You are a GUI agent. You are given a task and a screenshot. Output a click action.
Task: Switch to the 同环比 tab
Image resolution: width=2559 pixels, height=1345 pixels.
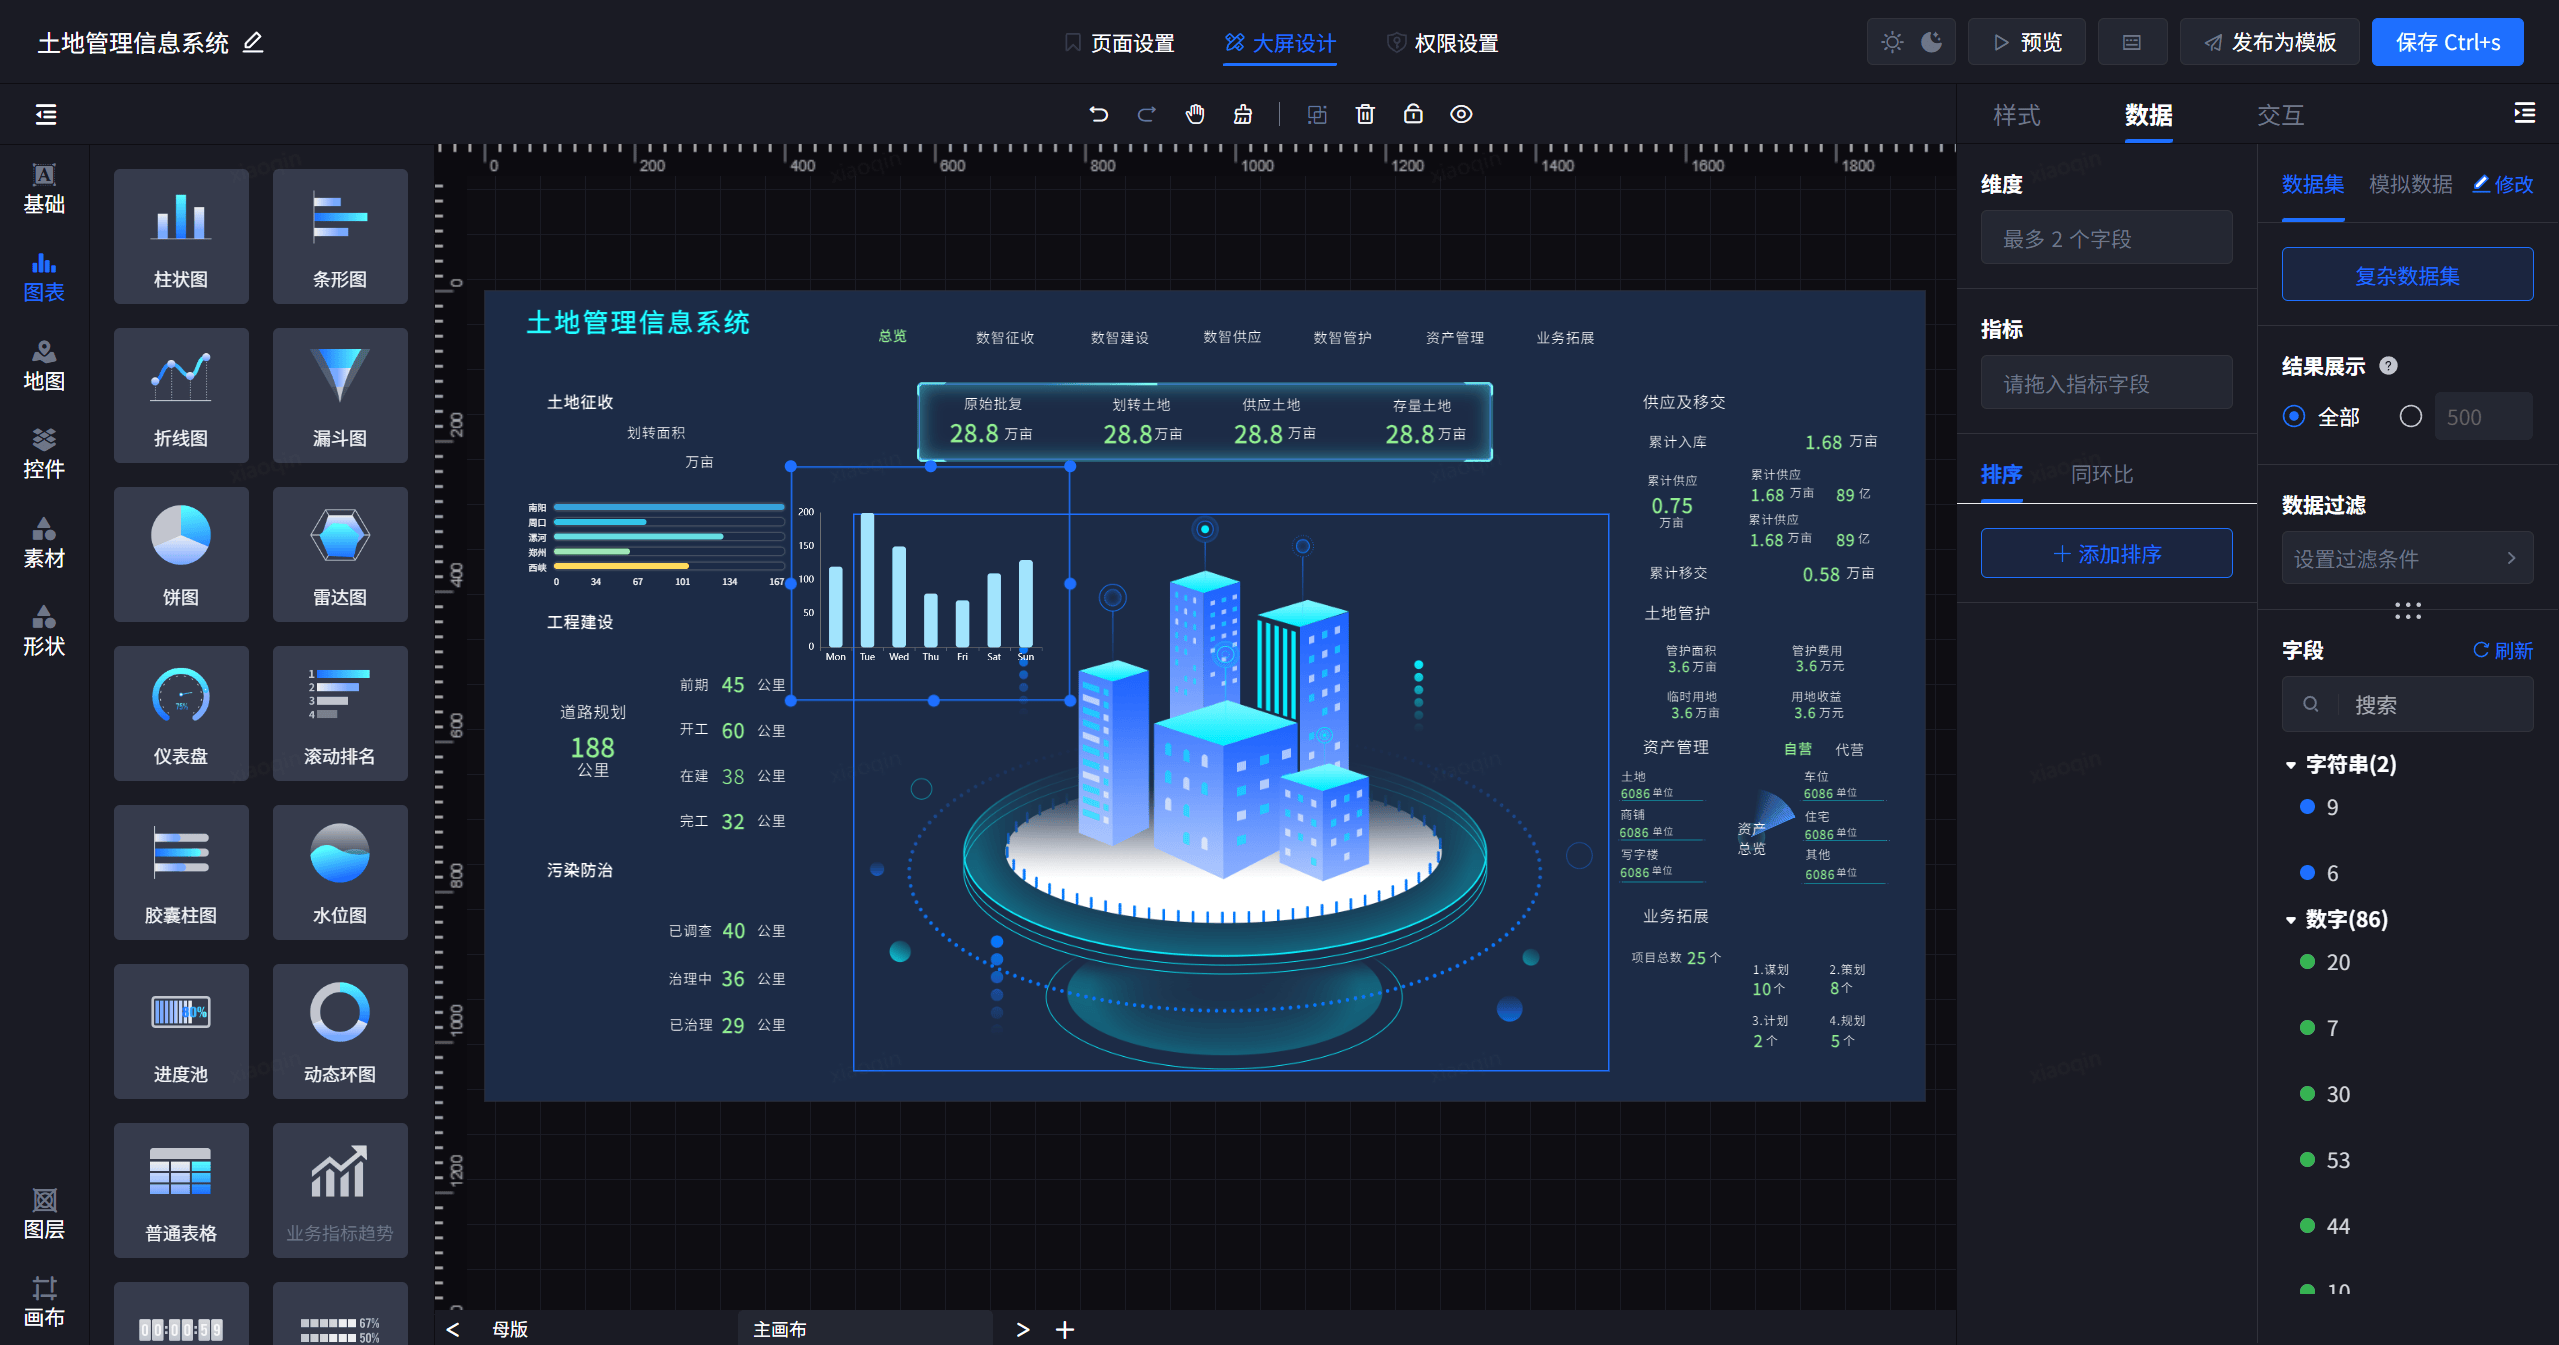pos(2102,474)
